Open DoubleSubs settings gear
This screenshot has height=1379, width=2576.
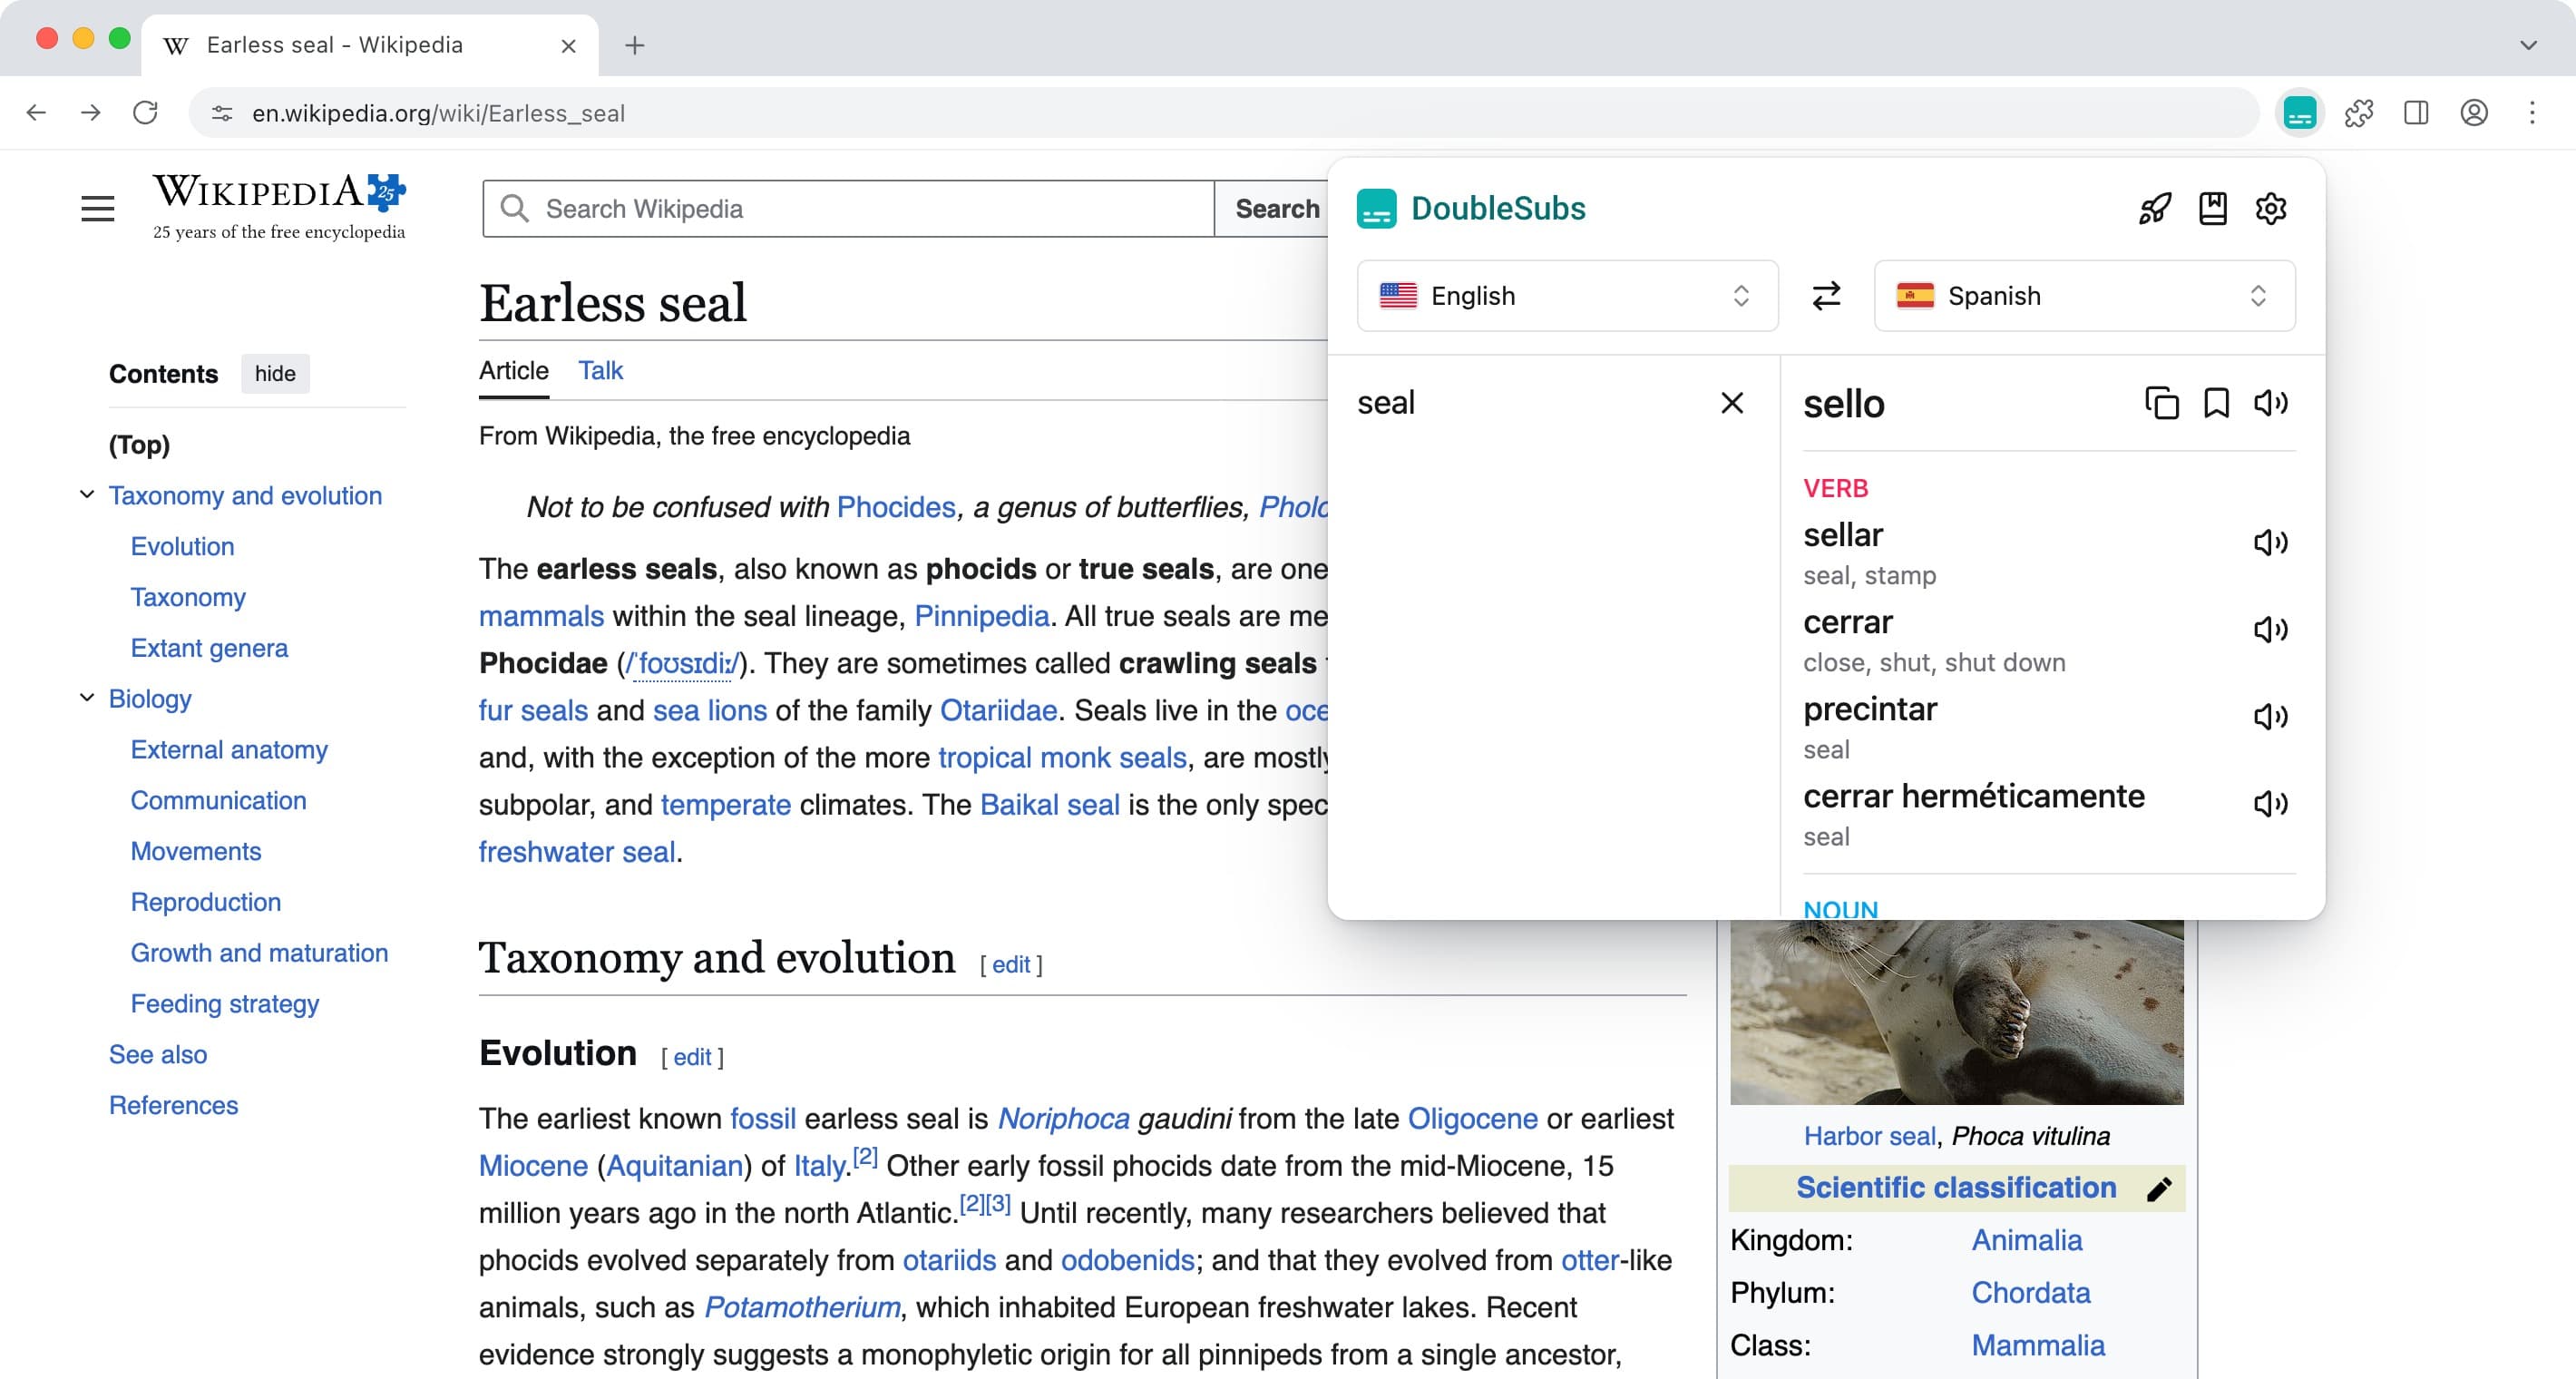[2271, 208]
